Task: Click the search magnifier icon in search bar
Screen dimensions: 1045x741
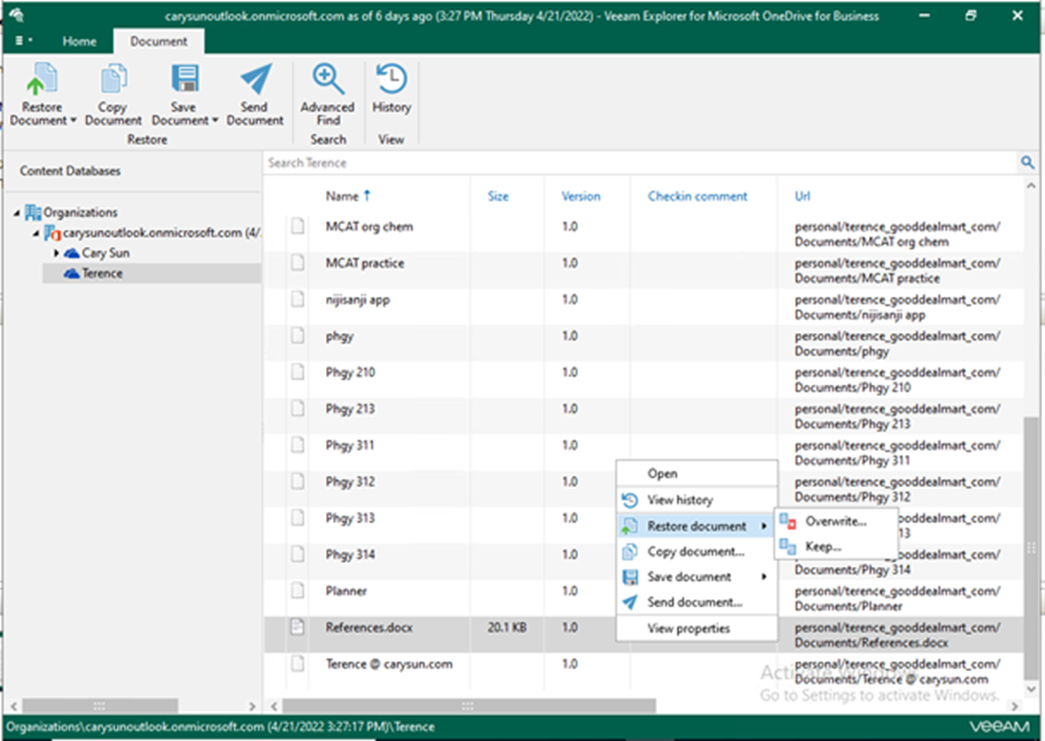Action: (1027, 162)
